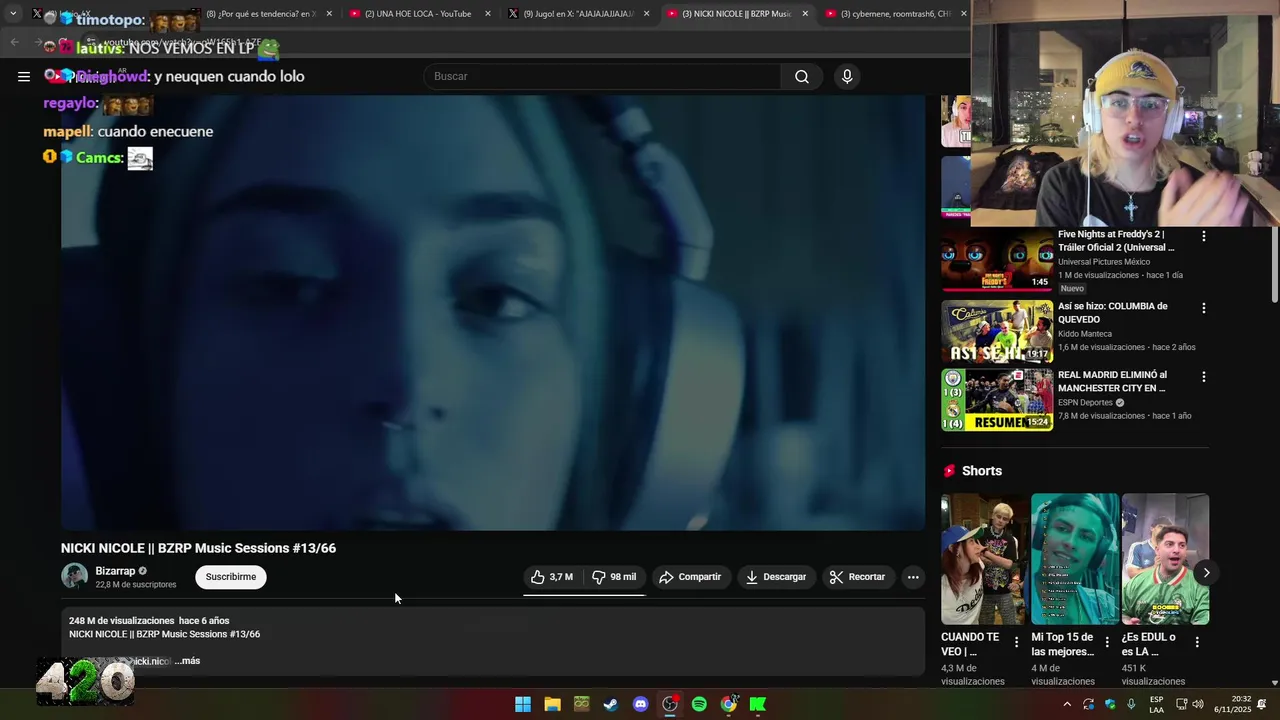Open options for ¿Es EDUL o es LA short
Image resolution: width=1280 pixels, height=720 pixels.
point(1197,642)
